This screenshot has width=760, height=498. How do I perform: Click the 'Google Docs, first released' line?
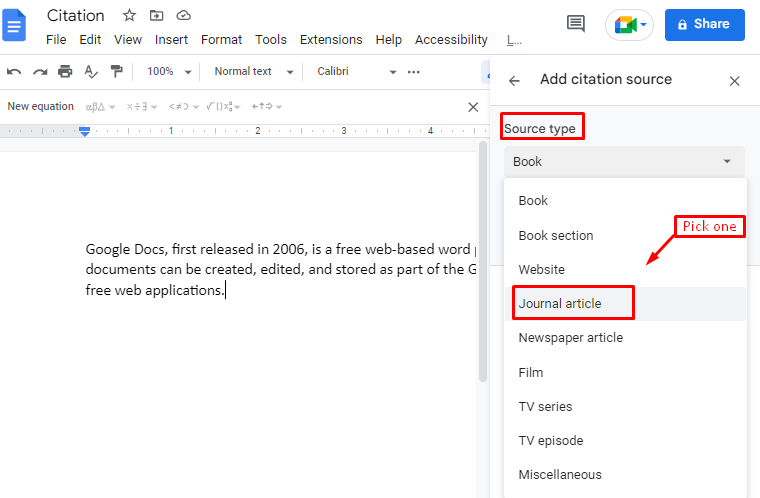click(281, 249)
